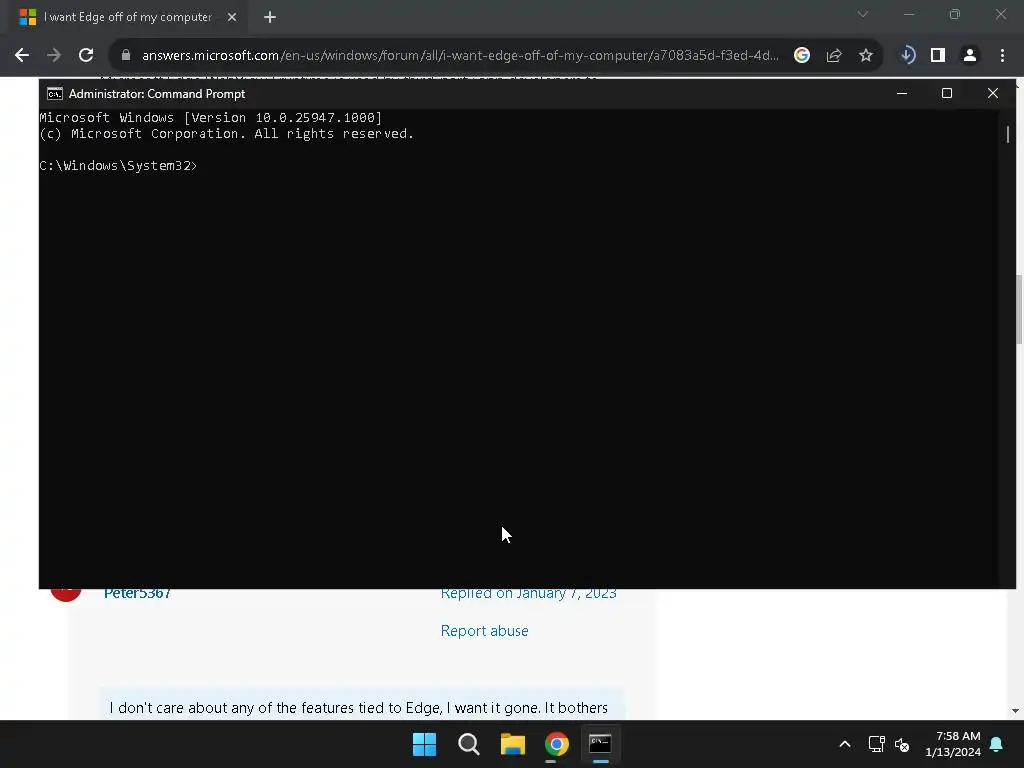Screen dimensions: 1024x768
Task: Click the C:\Windows\System32> prompt line
Action: point(118,166)
